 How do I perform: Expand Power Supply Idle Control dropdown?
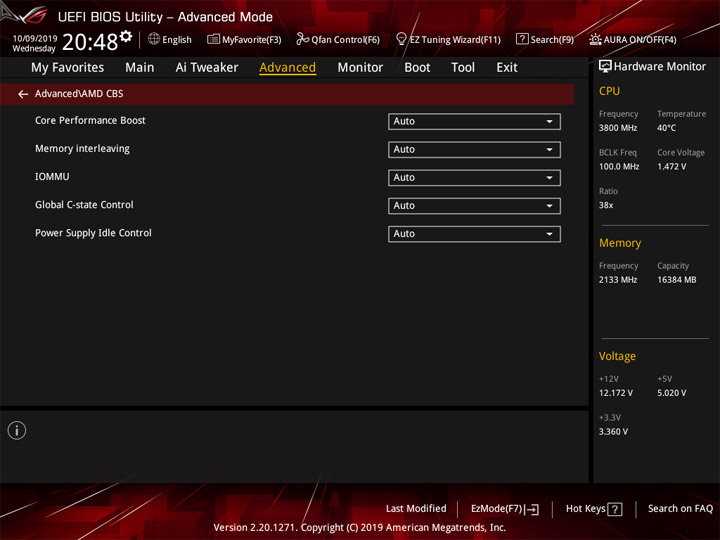point(474,234)
